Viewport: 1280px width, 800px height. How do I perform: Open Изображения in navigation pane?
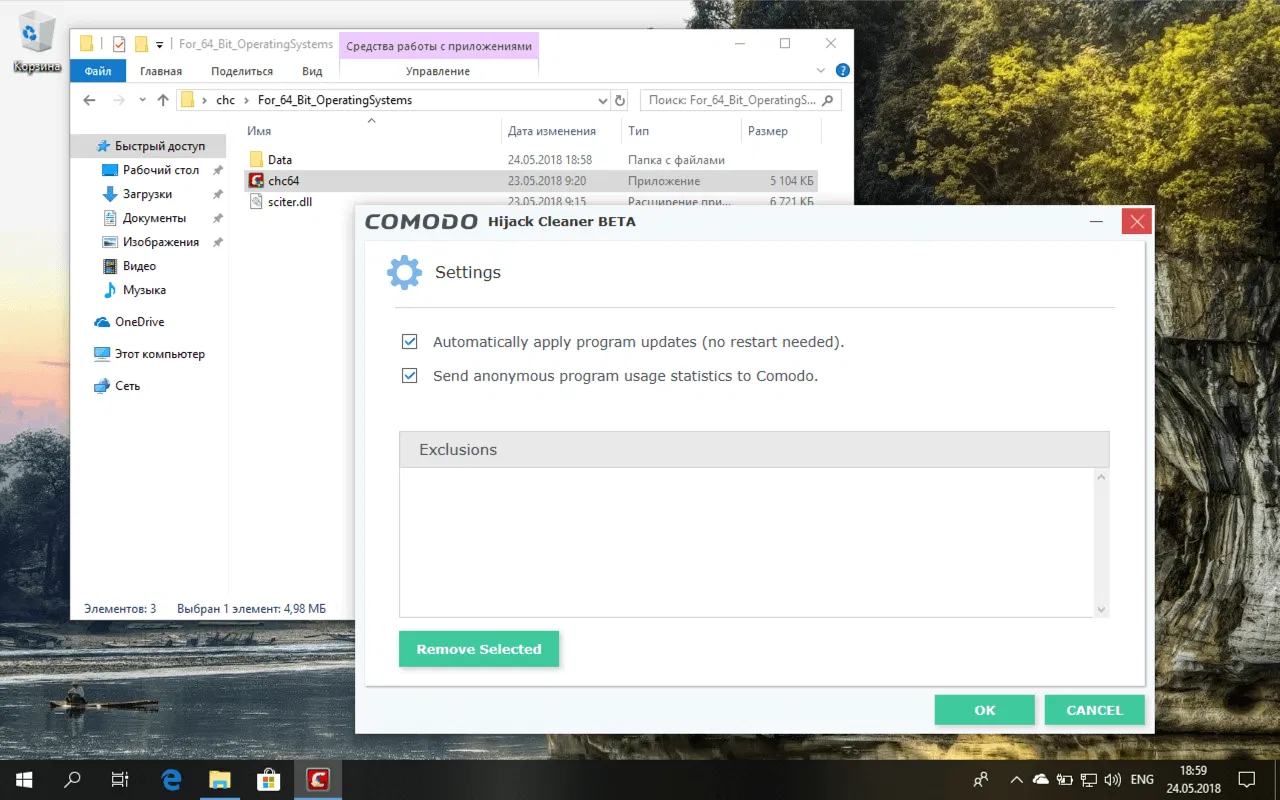coord(160,242)
